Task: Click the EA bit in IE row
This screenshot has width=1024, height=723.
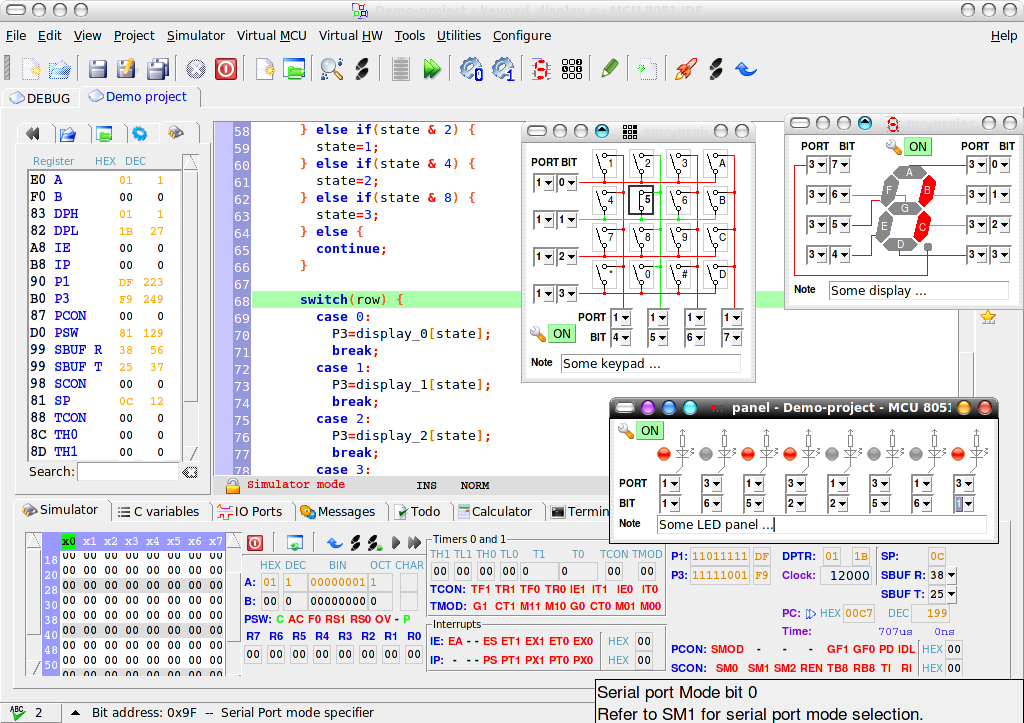Action: point(455,642)
